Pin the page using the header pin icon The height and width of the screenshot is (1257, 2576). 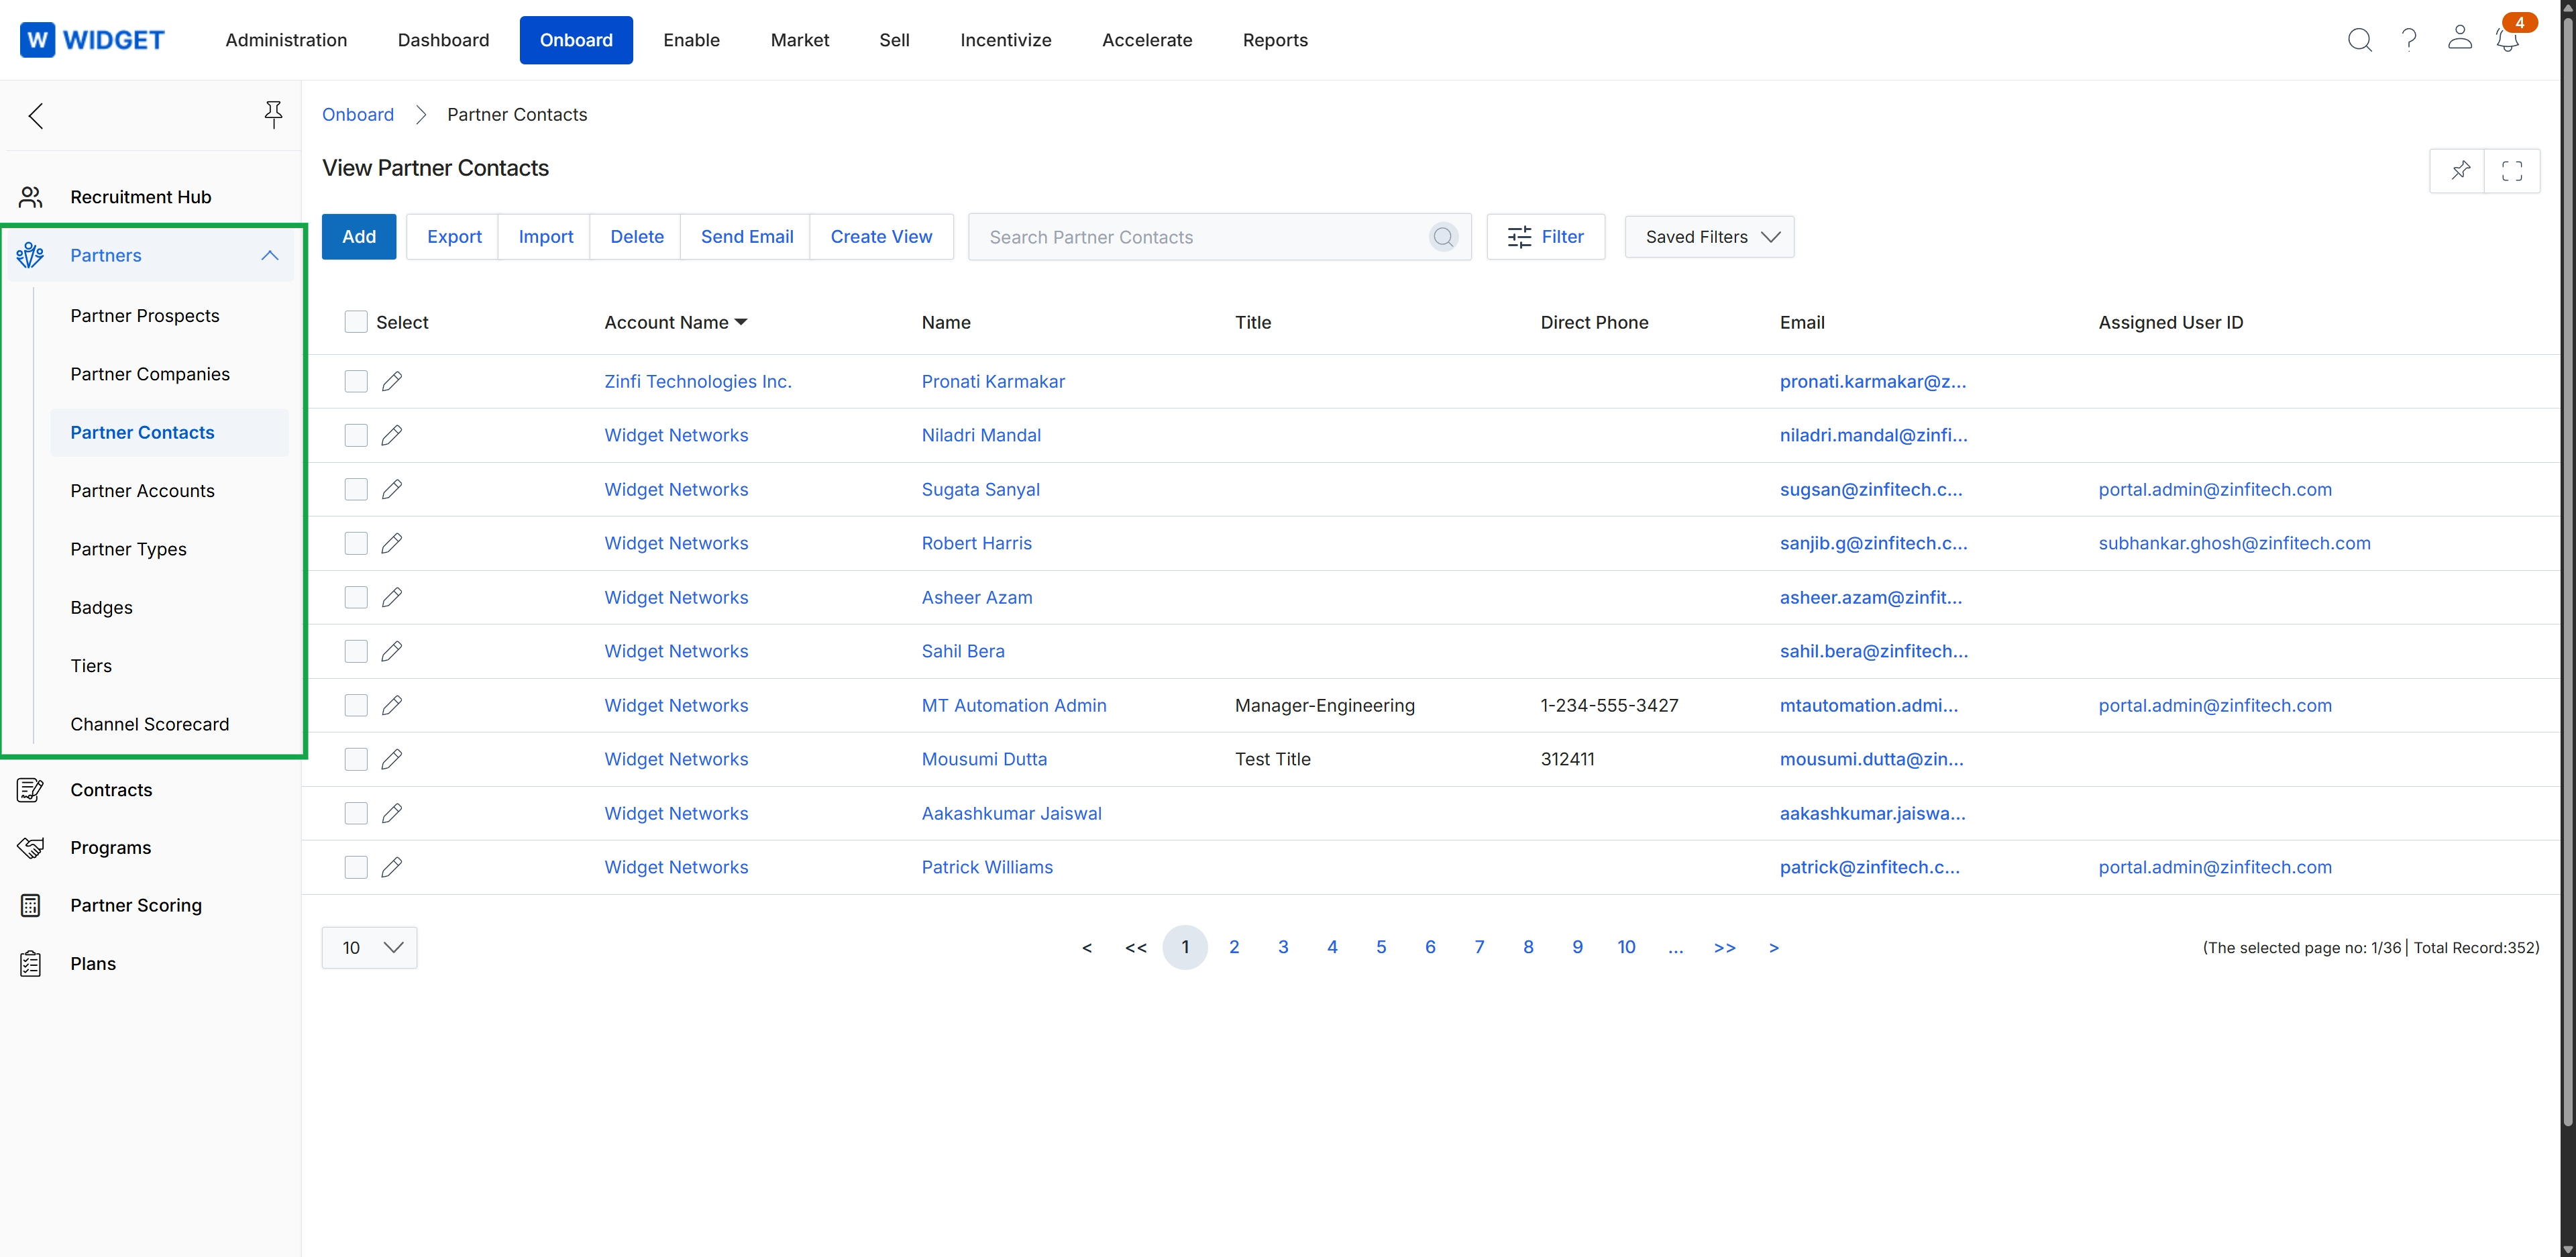2460,170
